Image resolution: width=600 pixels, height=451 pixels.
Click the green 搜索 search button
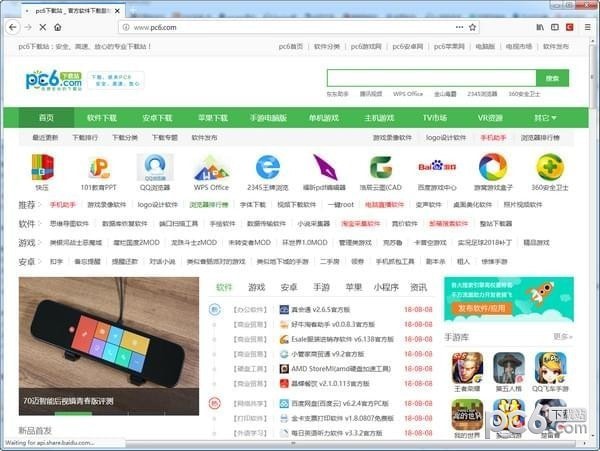point(553,78)
